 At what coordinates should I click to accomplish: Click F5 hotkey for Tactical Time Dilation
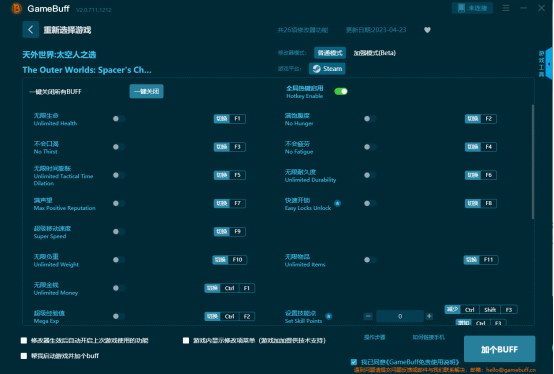230,175
